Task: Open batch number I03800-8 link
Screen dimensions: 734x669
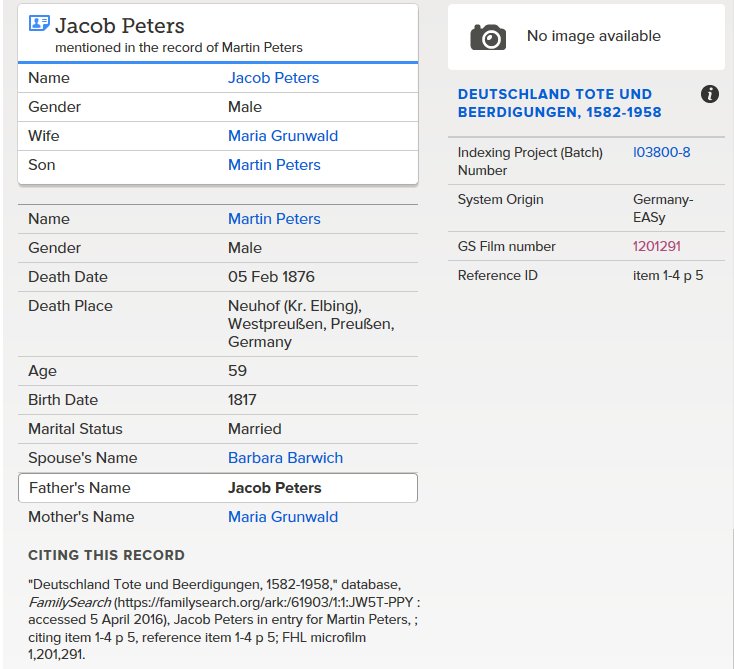Action: pos(661,152)
